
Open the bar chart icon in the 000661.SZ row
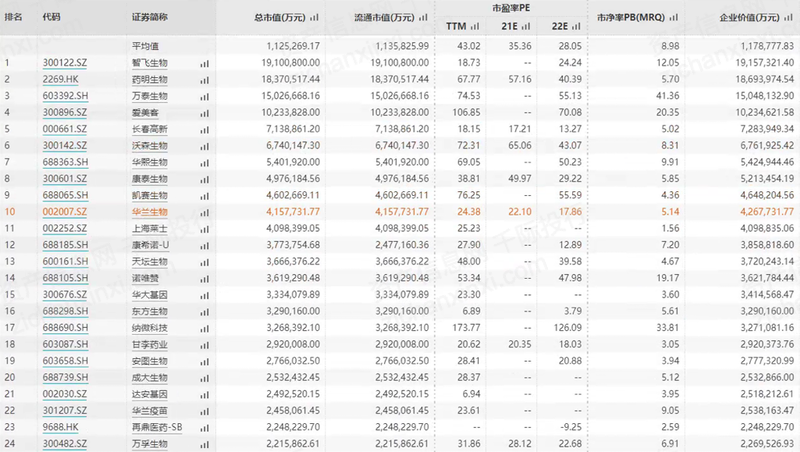[x=205, y=130]
